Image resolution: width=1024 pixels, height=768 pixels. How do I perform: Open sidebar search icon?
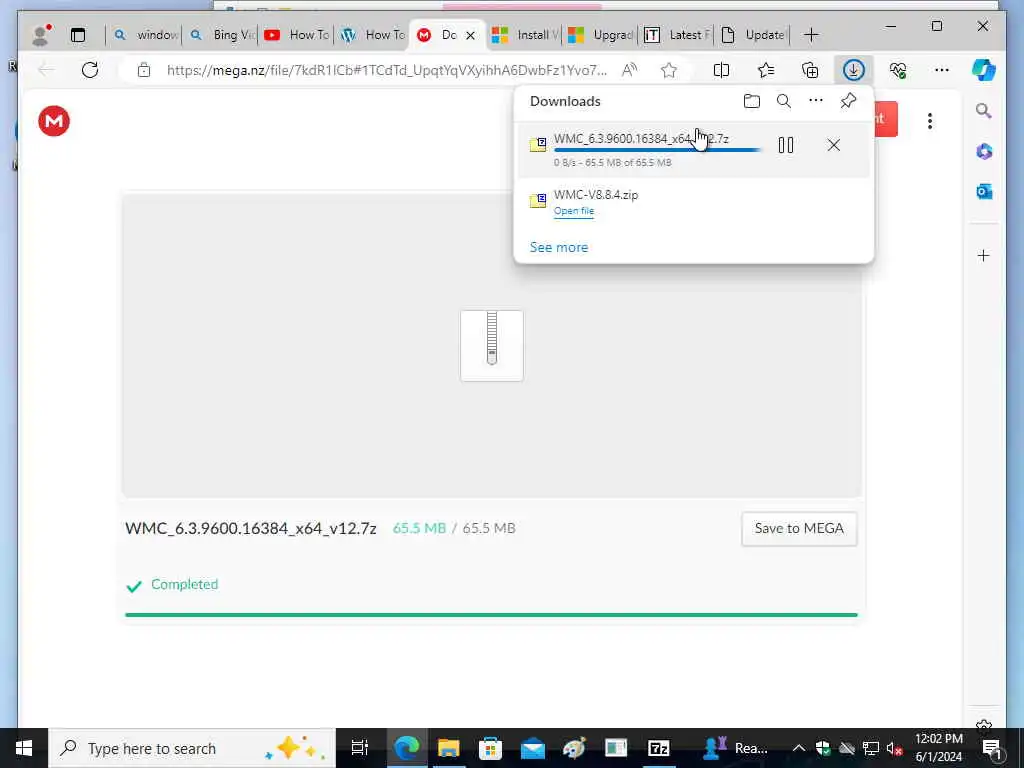984,110
